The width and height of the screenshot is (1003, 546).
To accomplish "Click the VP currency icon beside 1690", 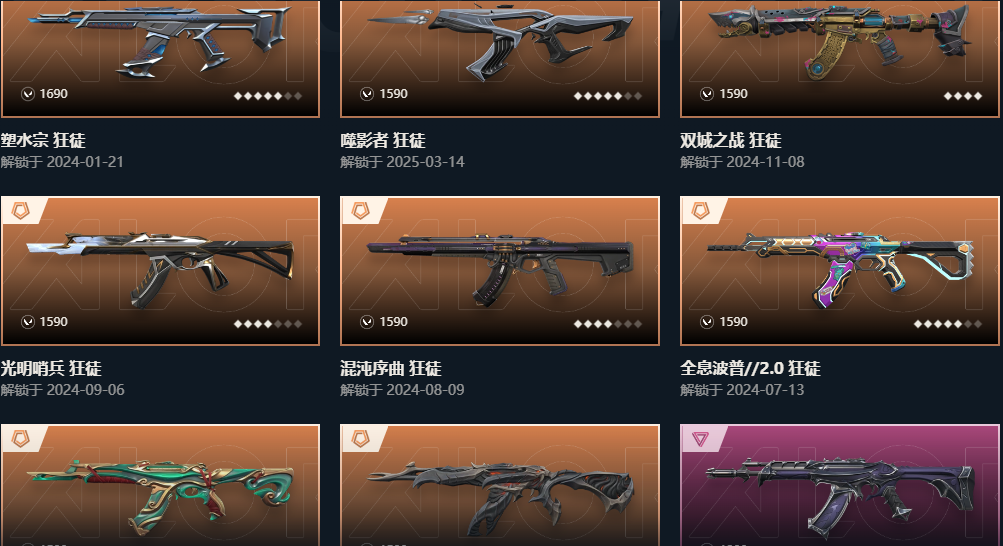I will point(28,94).
